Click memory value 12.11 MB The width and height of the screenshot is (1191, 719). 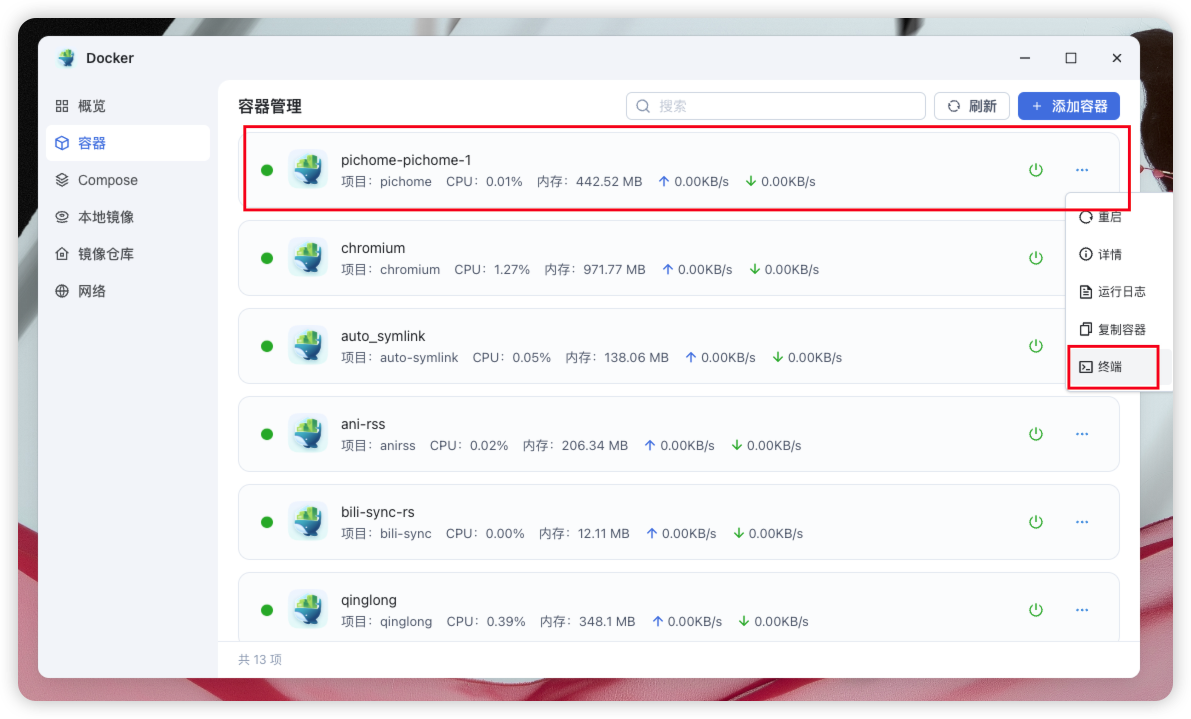(x=604, y=535)
